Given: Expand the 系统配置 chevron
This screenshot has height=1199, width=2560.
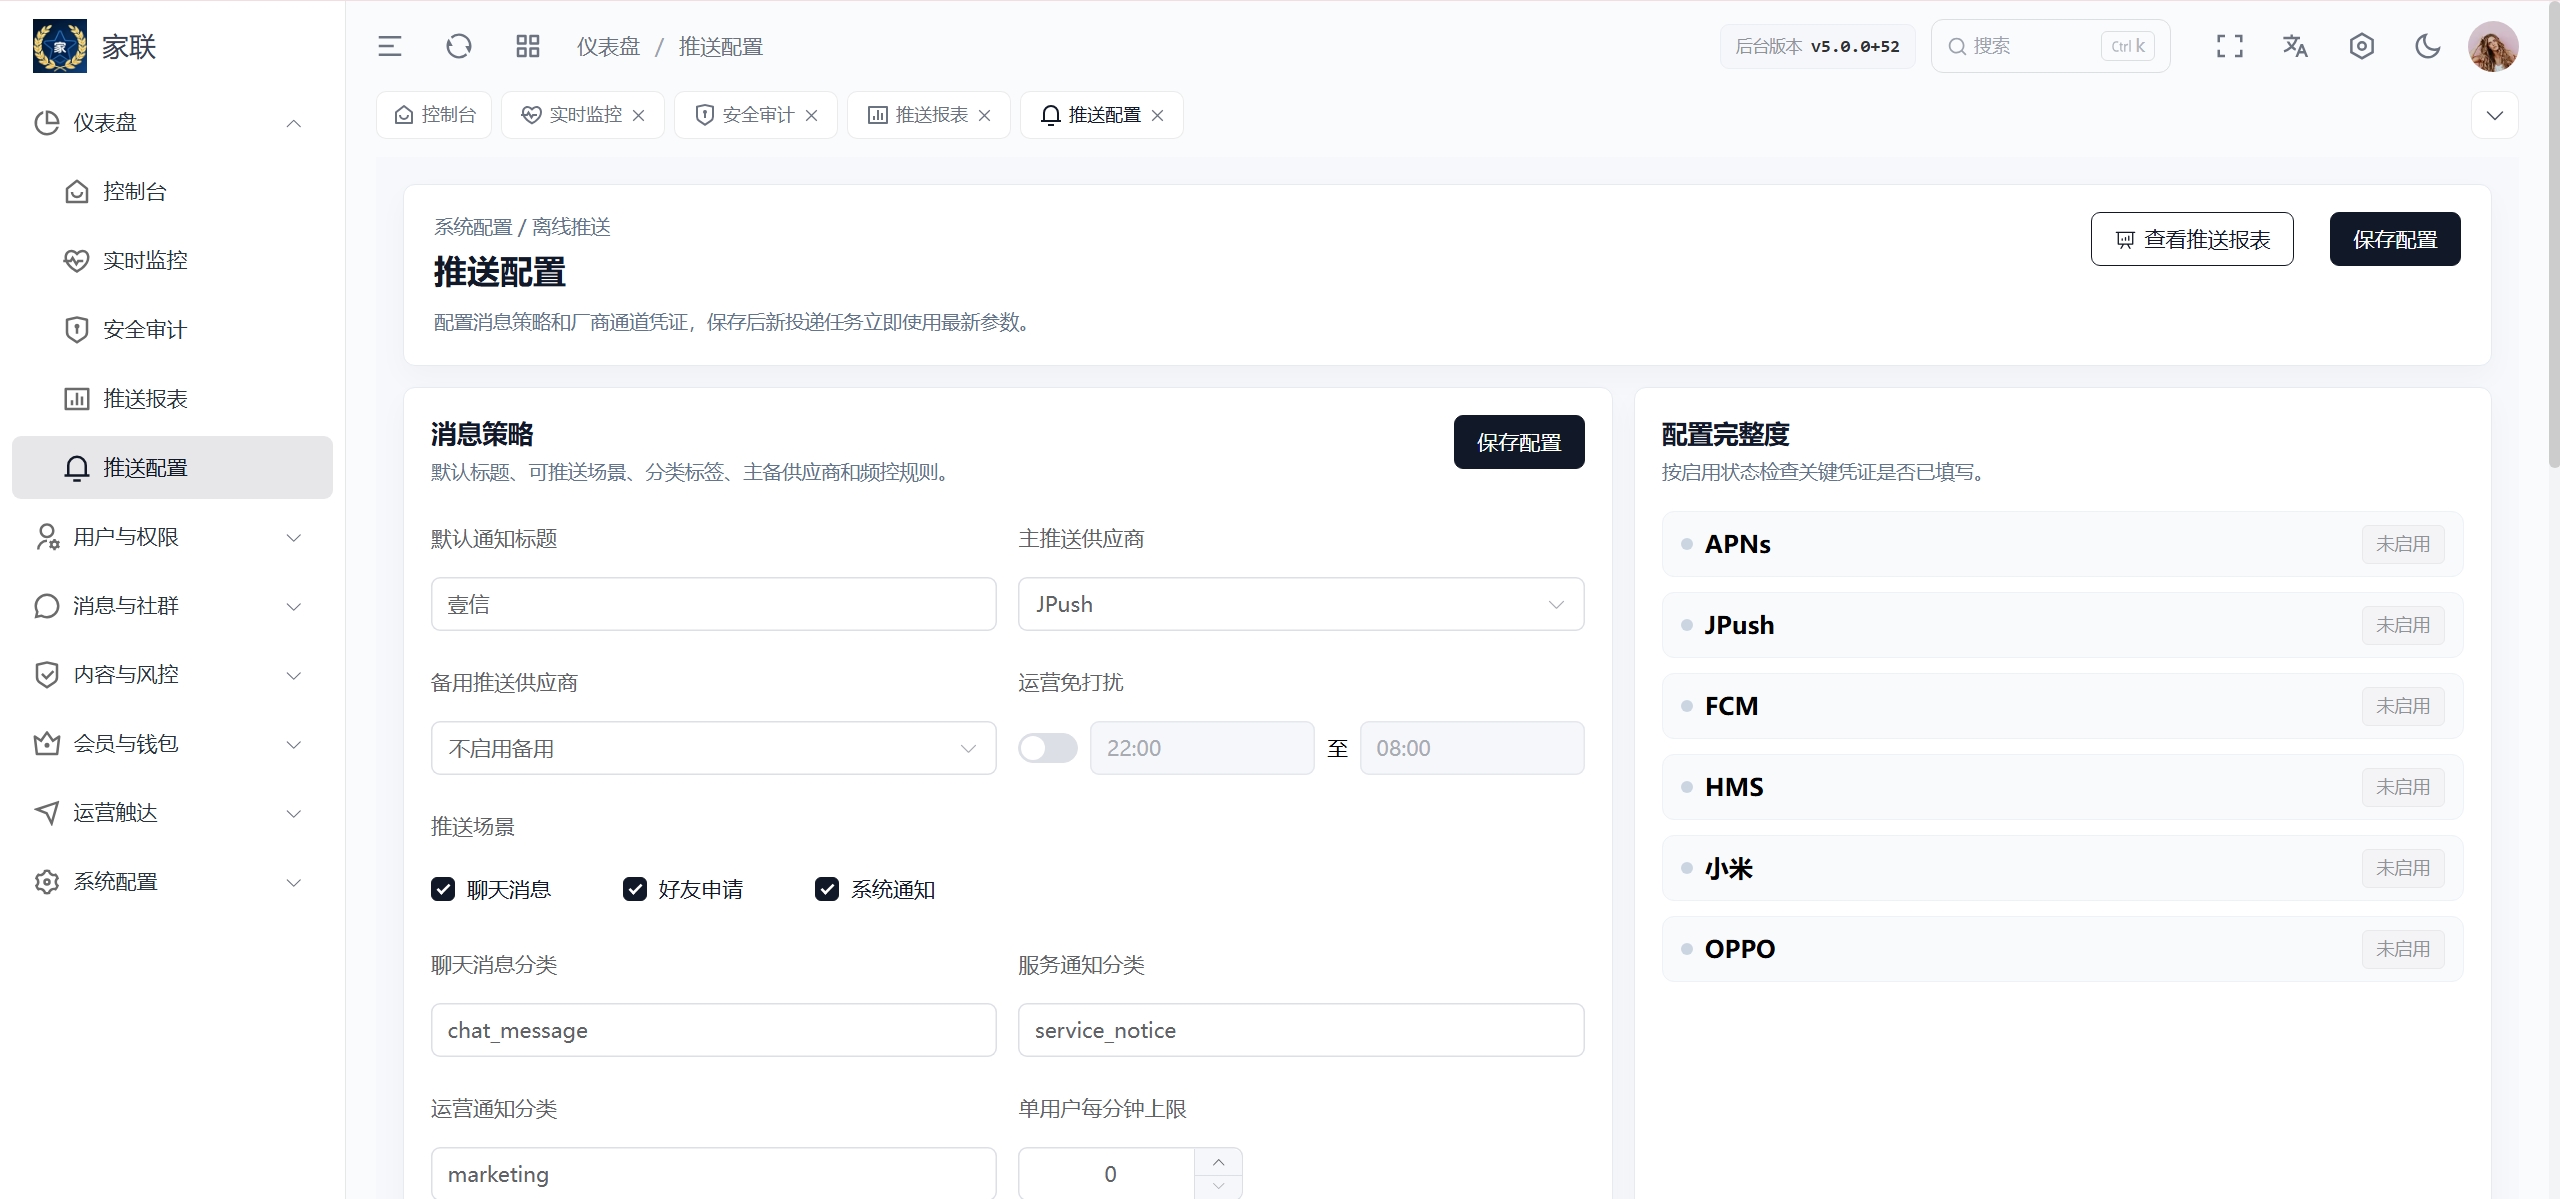Looking at the screenshot, I should pyautogui.click(x=294, y=882).
